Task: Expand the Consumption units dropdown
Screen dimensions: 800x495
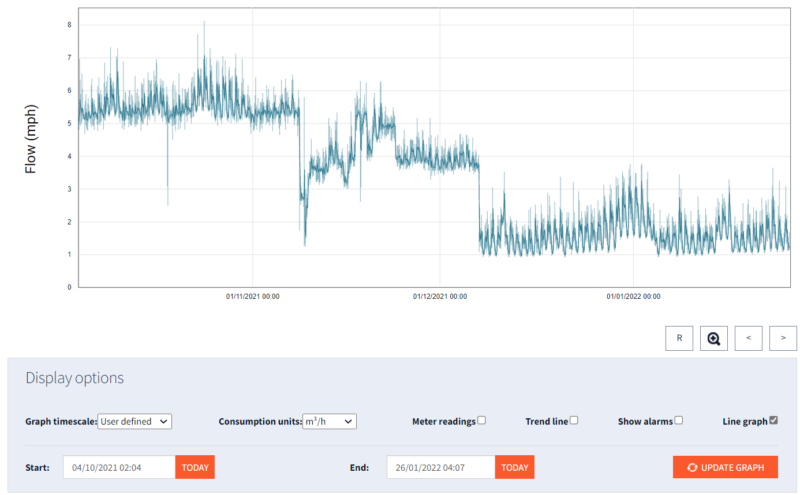Action: pos(329,422)
